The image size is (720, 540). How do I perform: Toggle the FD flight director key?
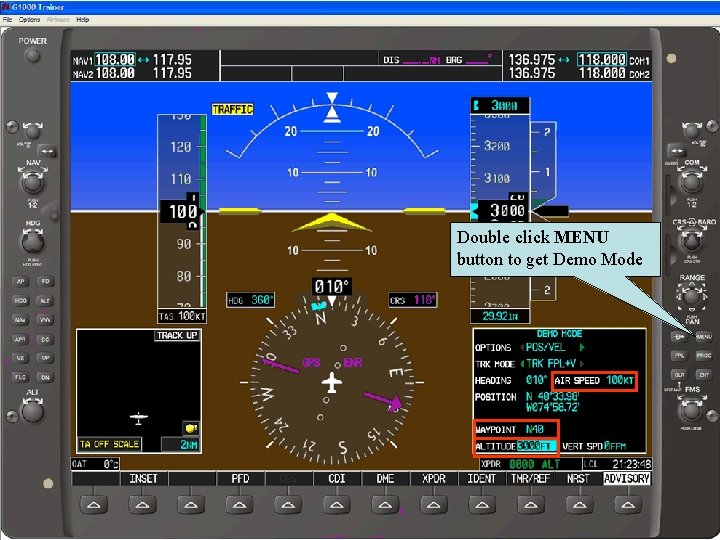point(45,281)
